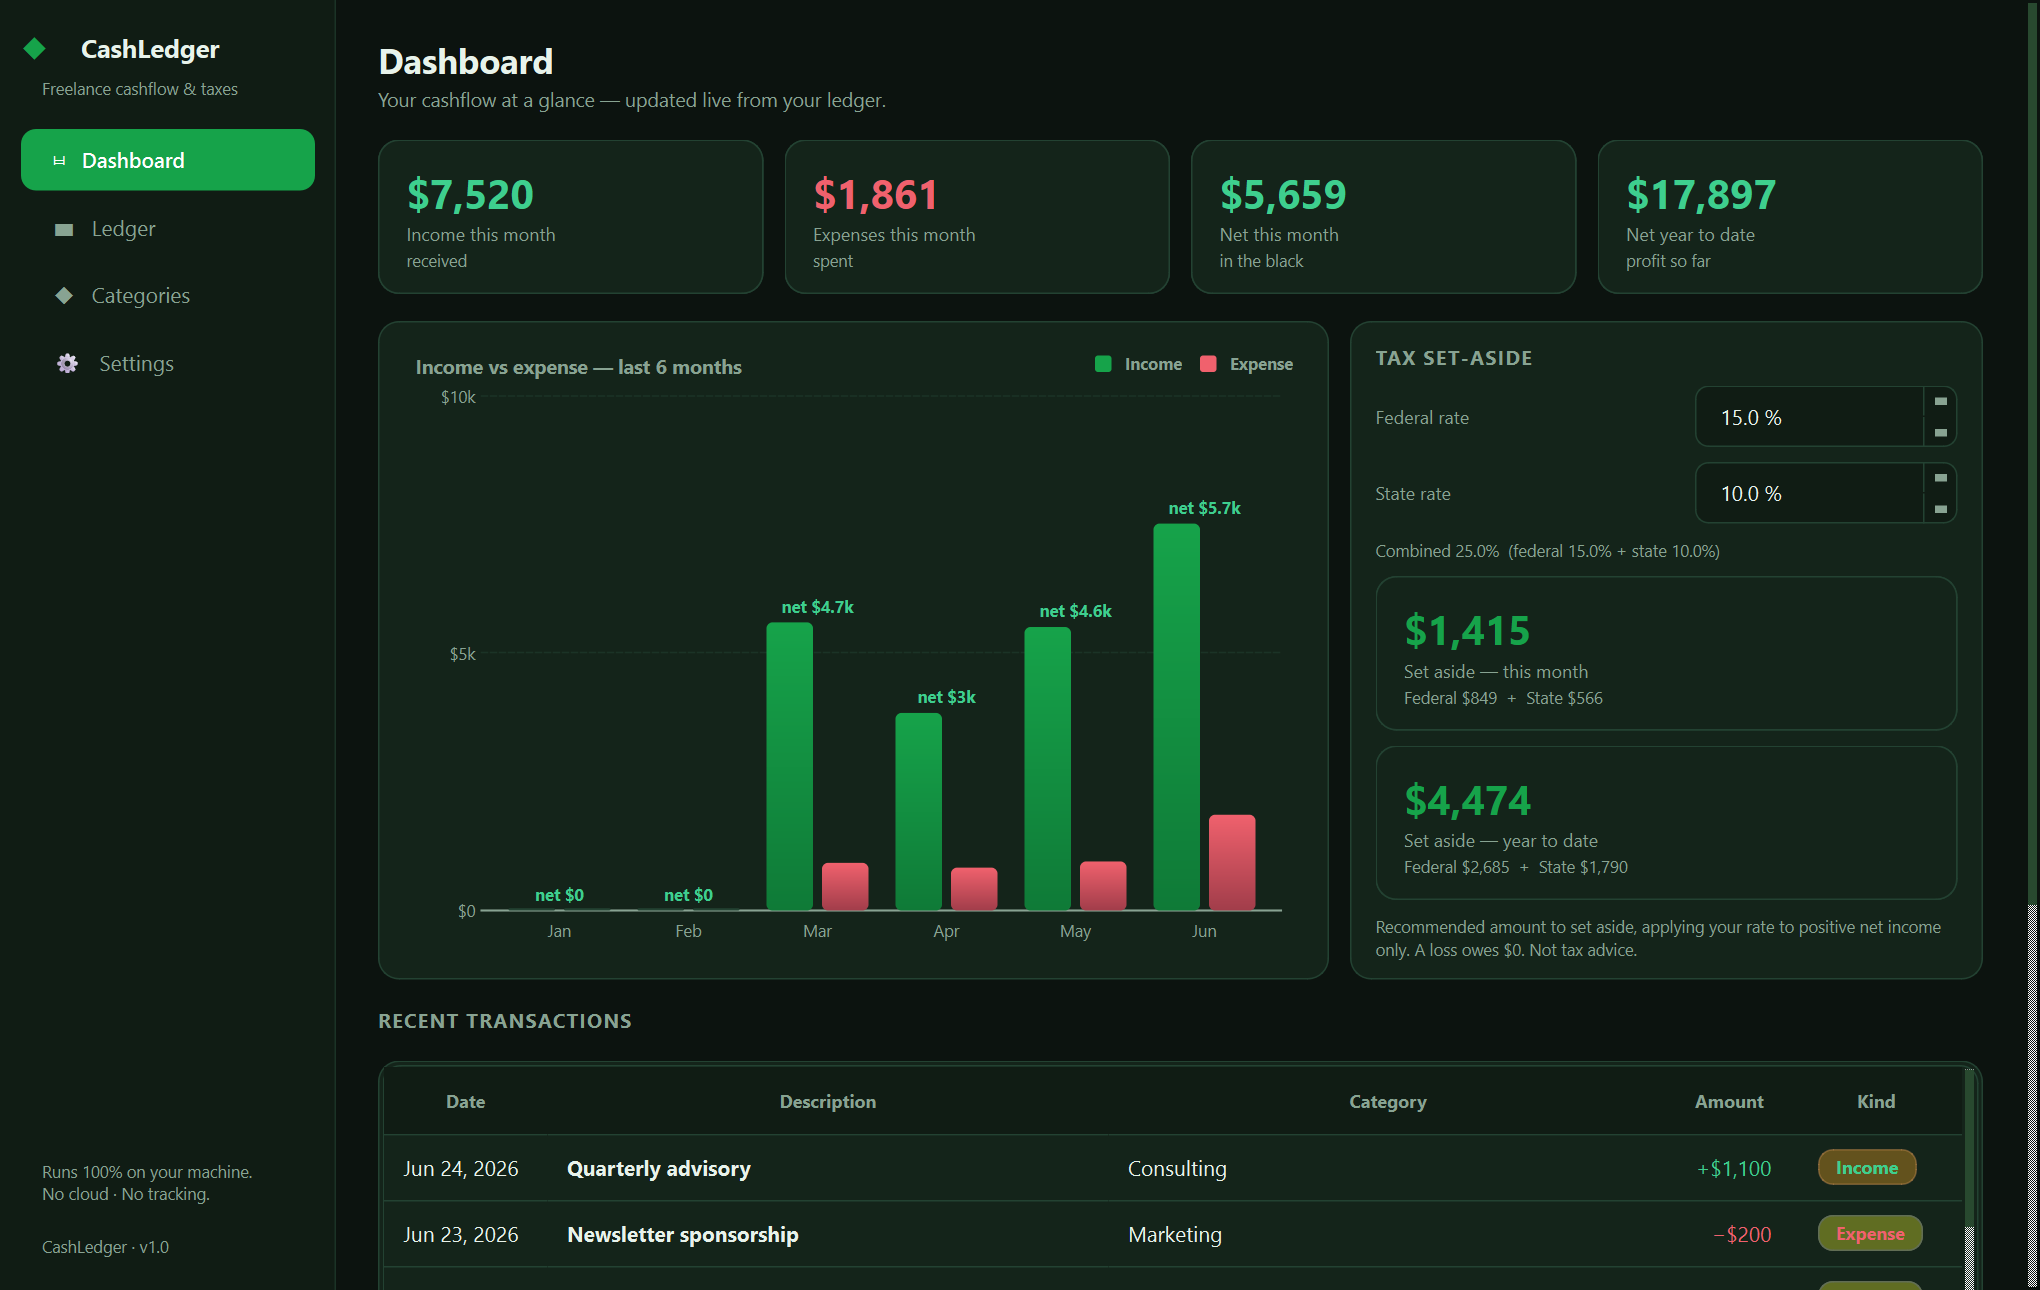Increase the State rate with the up stepper
The image size is (2040, 1290).
coord(1940,477)
